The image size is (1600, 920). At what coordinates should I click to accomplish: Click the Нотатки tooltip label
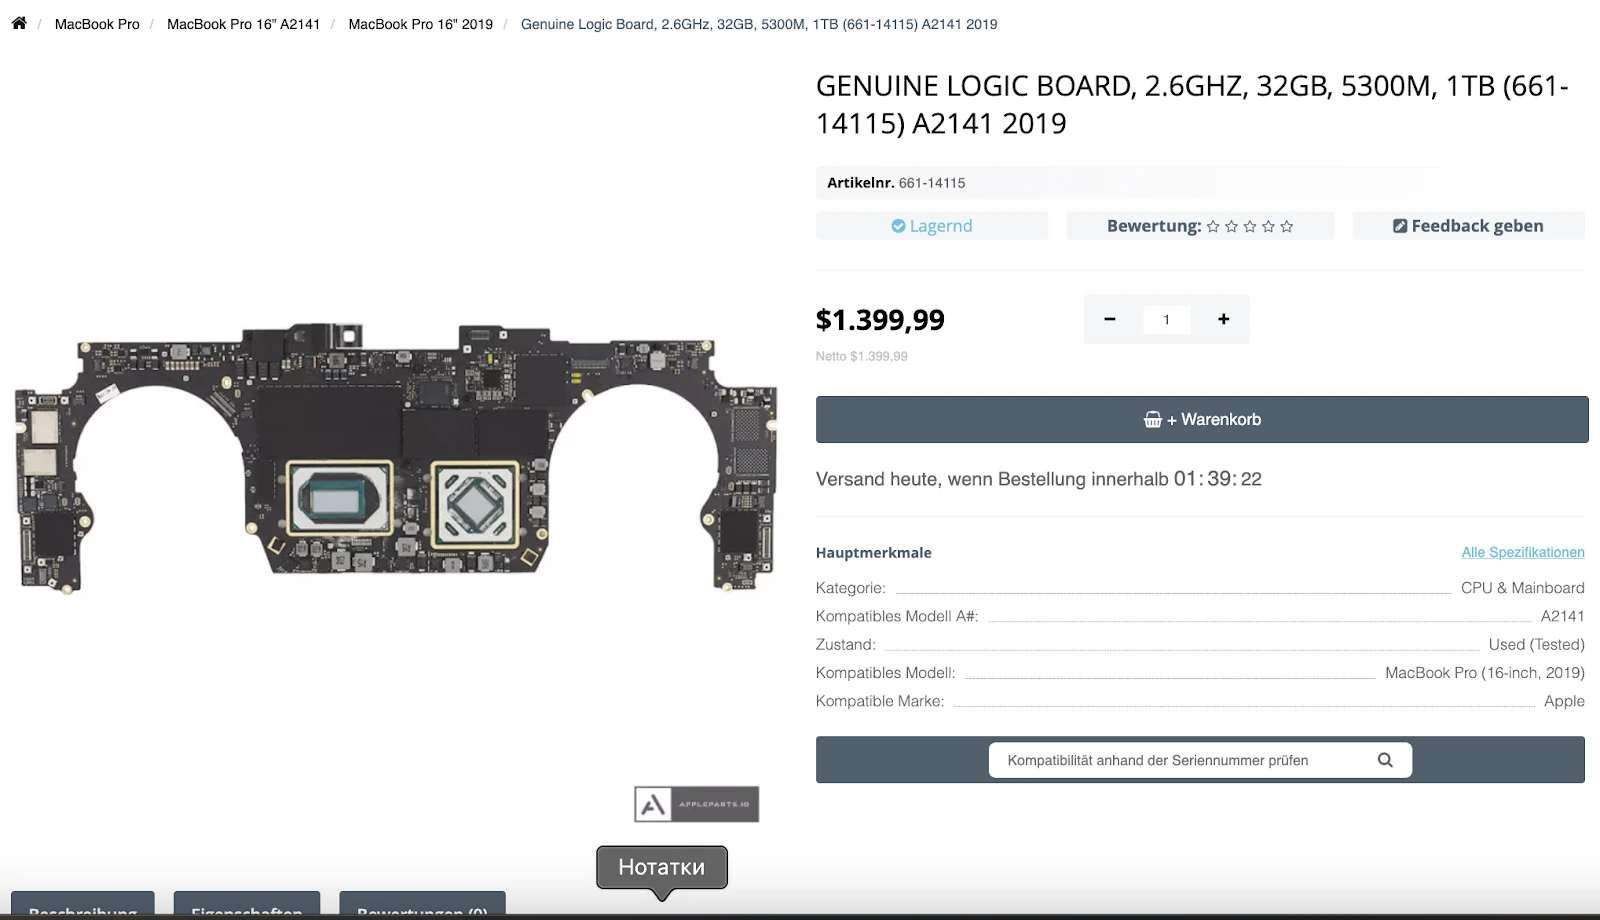pyautogui.click(x=662, y=867)
